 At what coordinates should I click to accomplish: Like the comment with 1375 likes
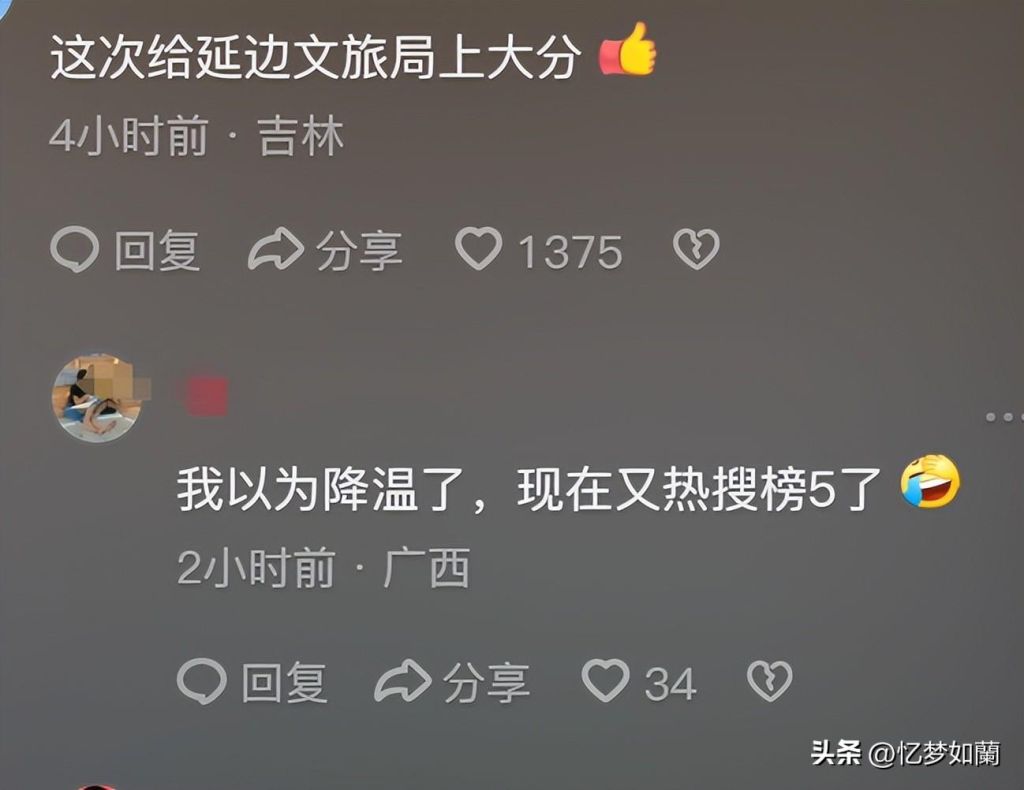(x=478, y=249)
